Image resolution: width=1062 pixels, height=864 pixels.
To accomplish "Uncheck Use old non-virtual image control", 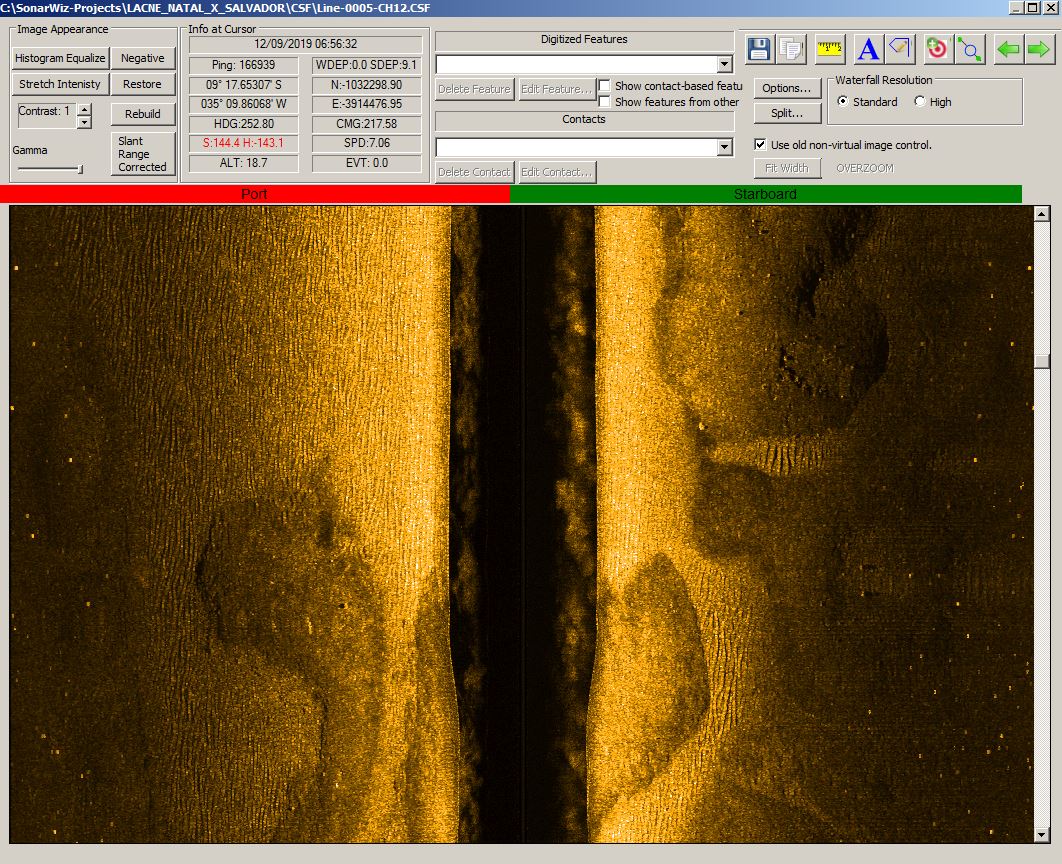I will pyautogui.click(x=760, y=145).
